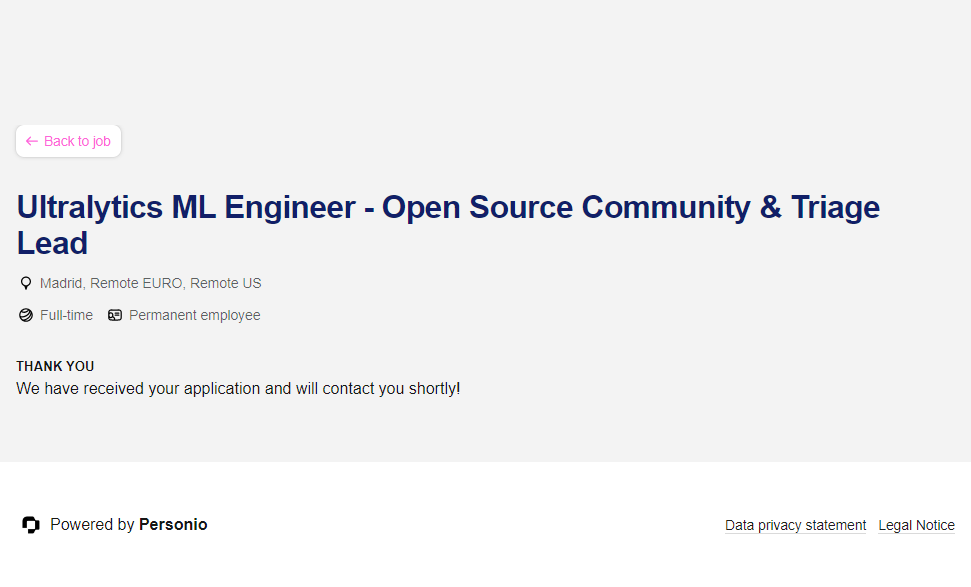
Task: Open the Legal Notice link
Action: click(916, 525)
